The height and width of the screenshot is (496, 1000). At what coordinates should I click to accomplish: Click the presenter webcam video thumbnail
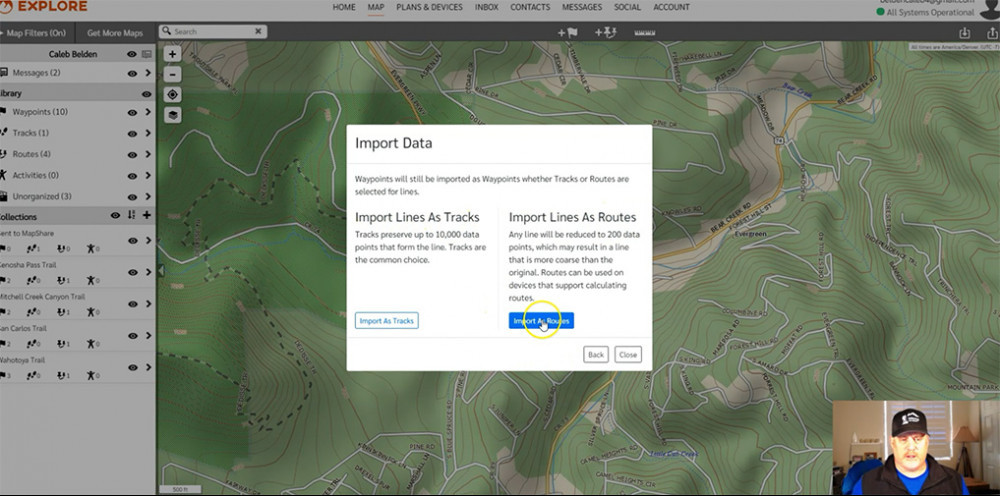(916, 448)
